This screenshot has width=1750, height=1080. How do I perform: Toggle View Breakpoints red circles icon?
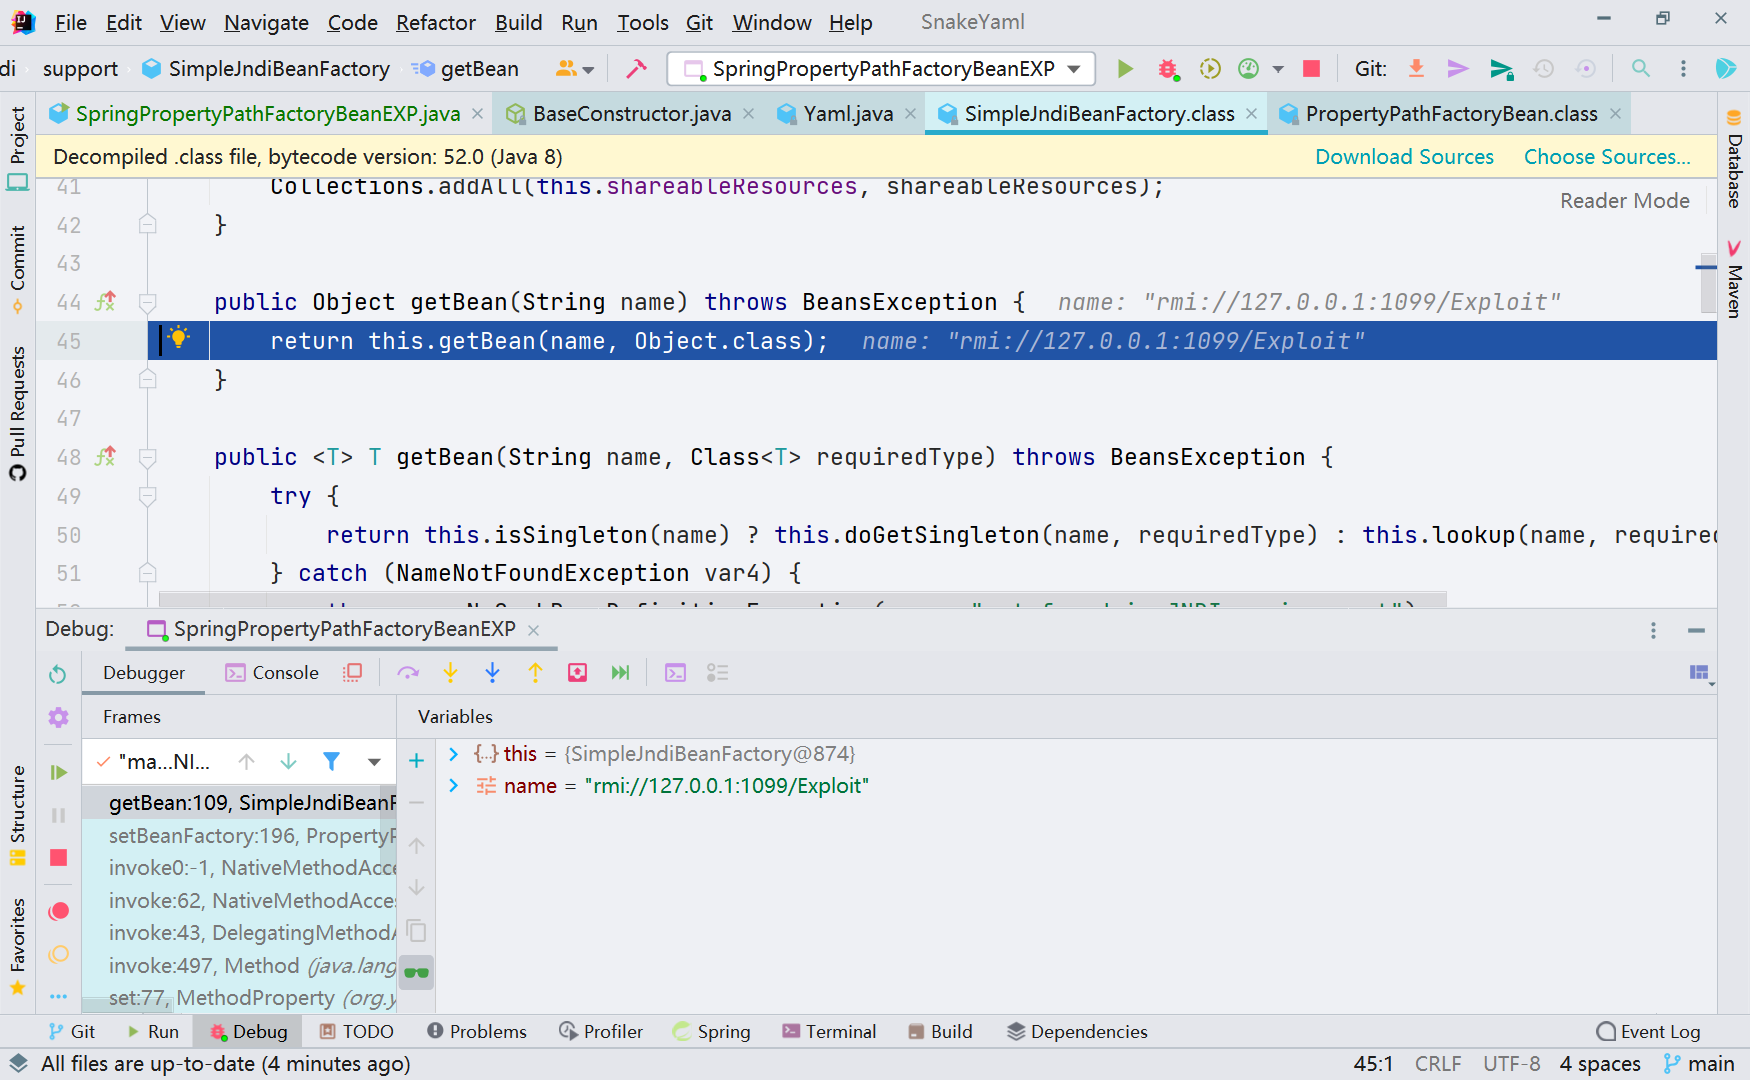tap(59, 911)
